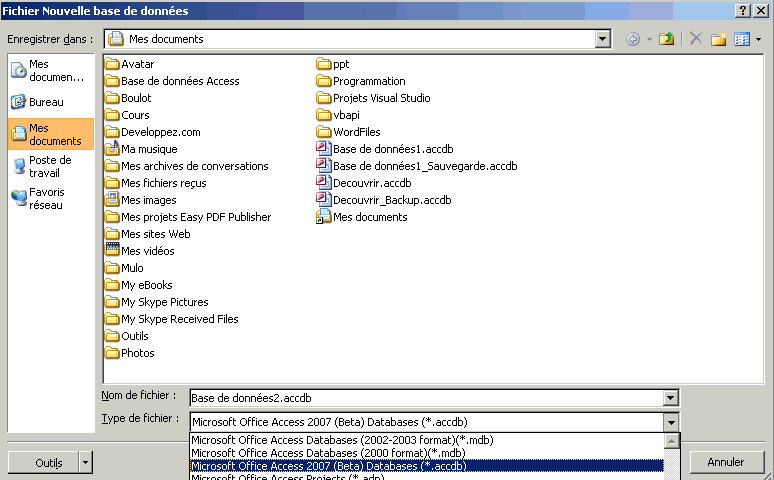Image resolution: width=774 pixels, height=480 pixels.
Task: Click the help question mark button
Action: pos(743,10)
